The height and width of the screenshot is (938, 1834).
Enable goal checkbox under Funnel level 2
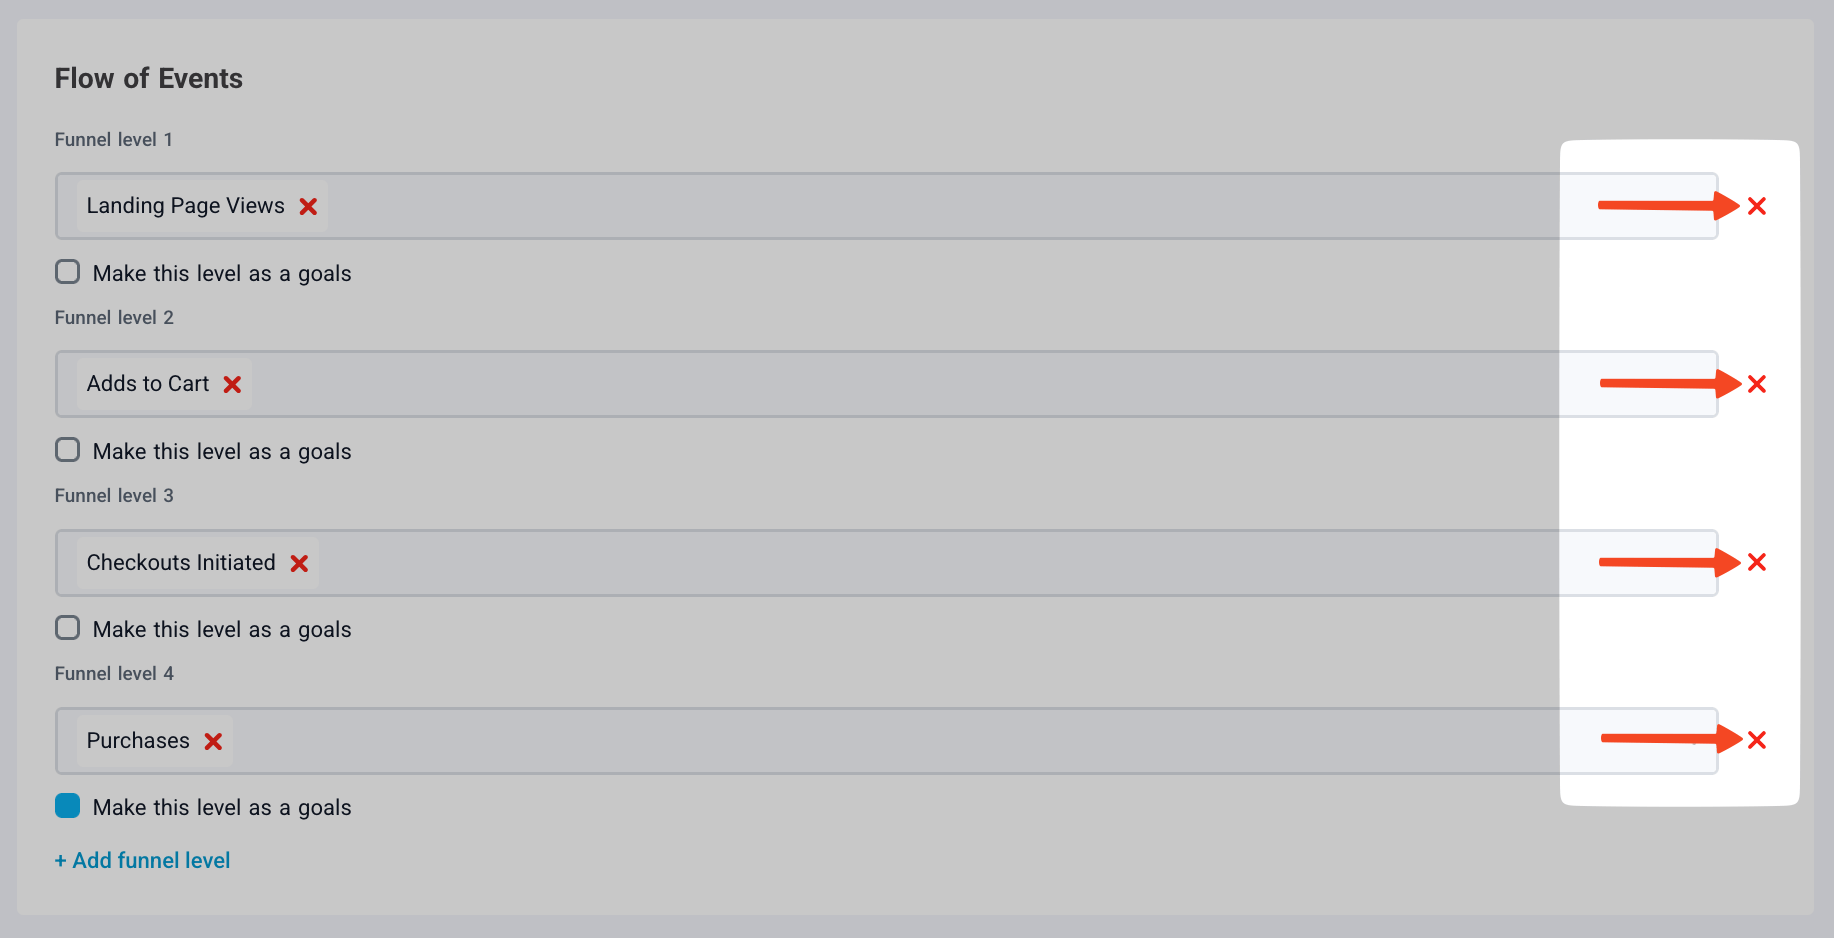coord(68,450)
